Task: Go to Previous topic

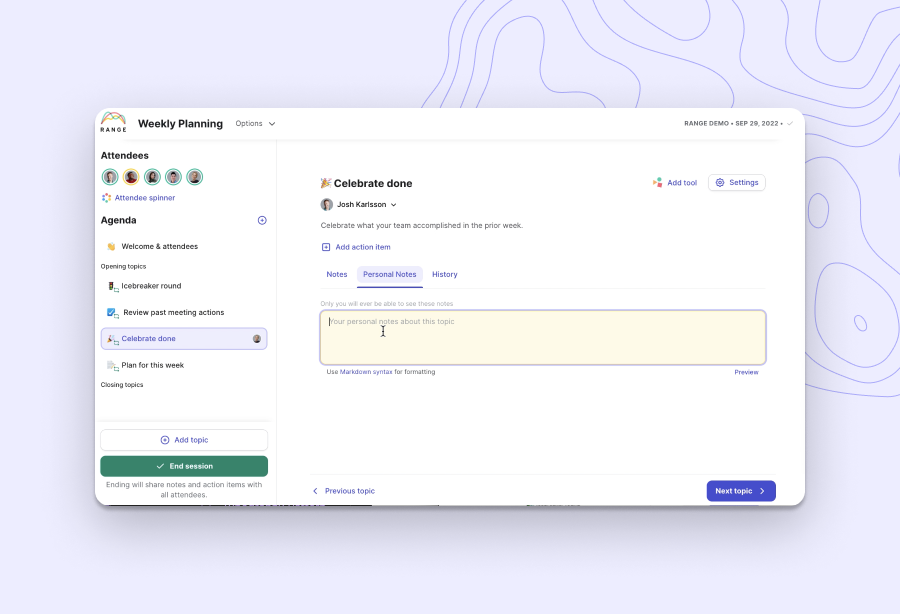Action: (x=343, y=491)
